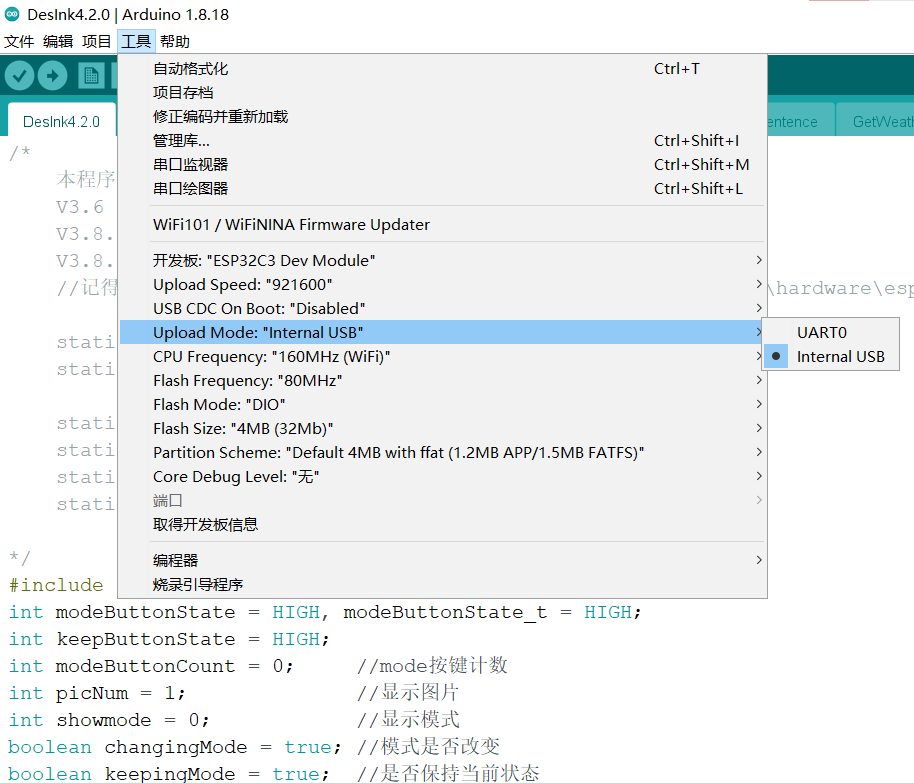The width and height of the screenshot is (914, 783).
Task: Select Internal USB upload mode option
Action: 831,356
